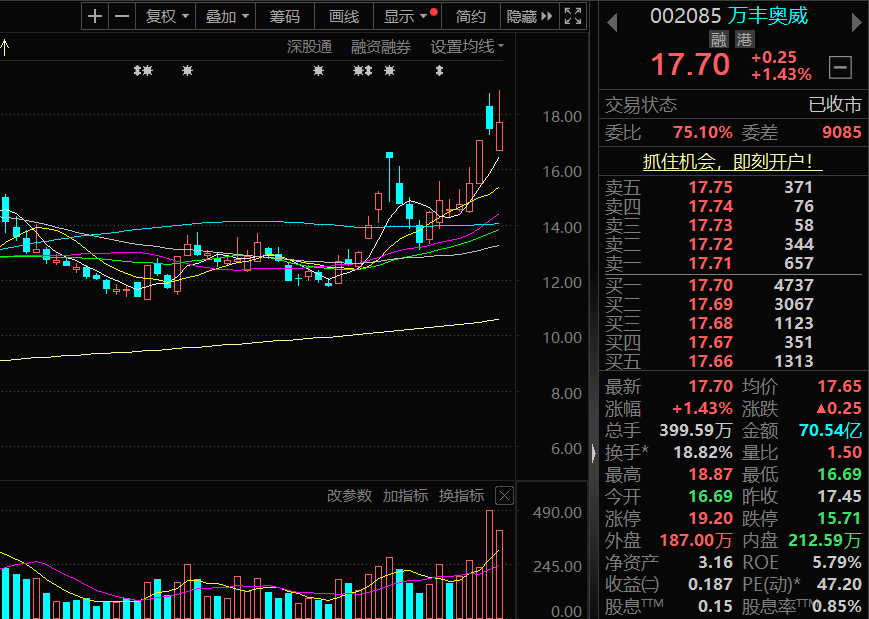Click the 融 margin badge
Viewport: 869px width, 619px height.
coord(718,39)
